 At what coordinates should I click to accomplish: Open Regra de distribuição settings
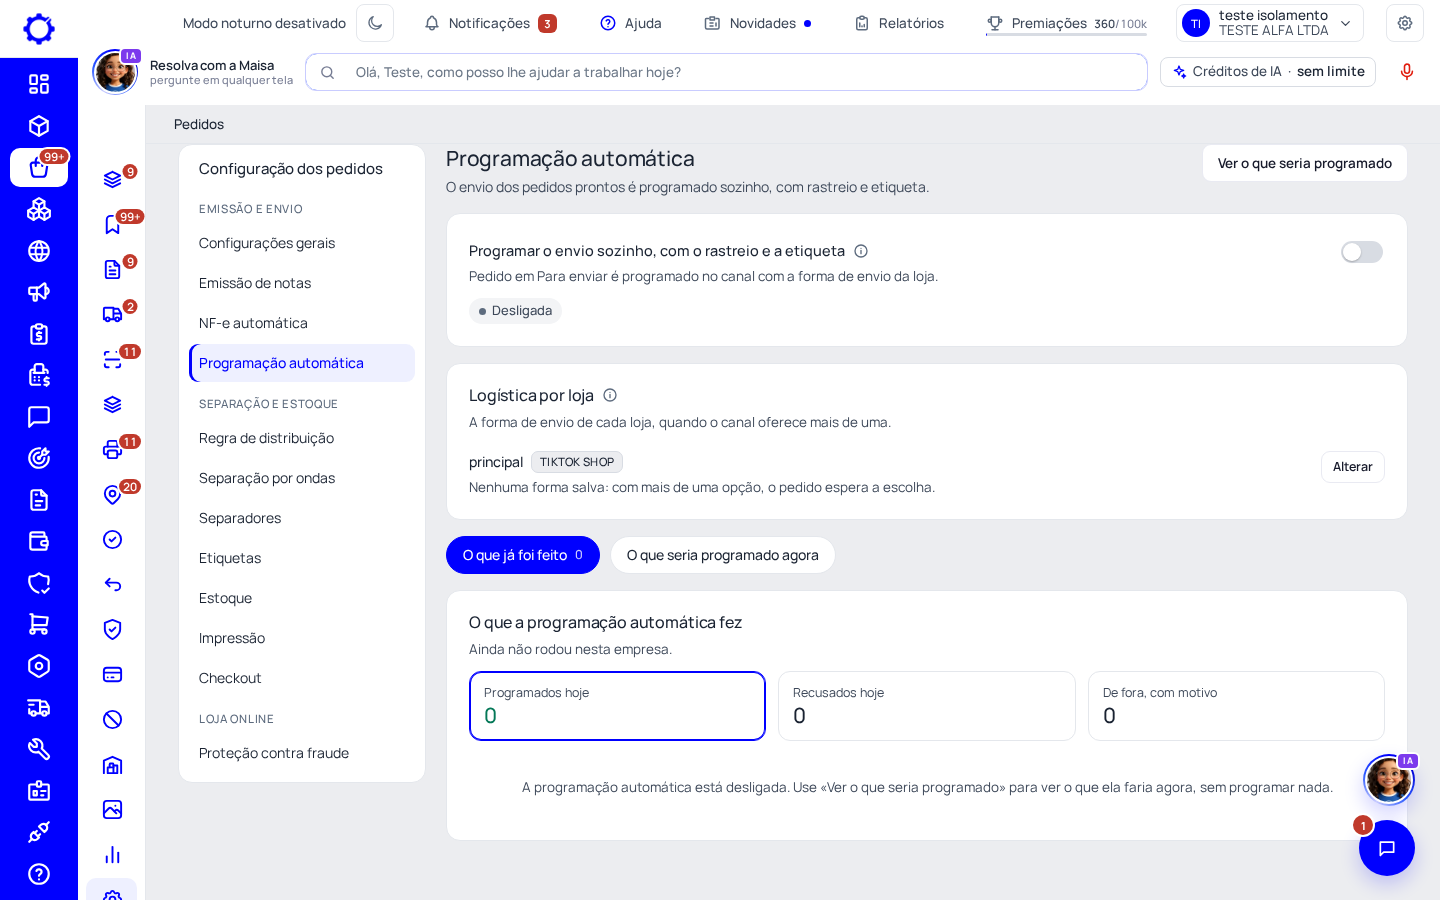pyautogui.click(x=302, y=438)
